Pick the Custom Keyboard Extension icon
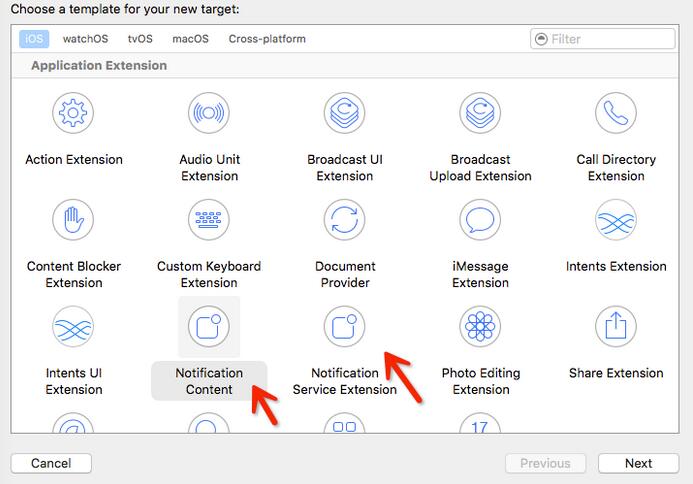Viewport: 693px width, 484px height. pyautogui.click(x=209, y=220)
